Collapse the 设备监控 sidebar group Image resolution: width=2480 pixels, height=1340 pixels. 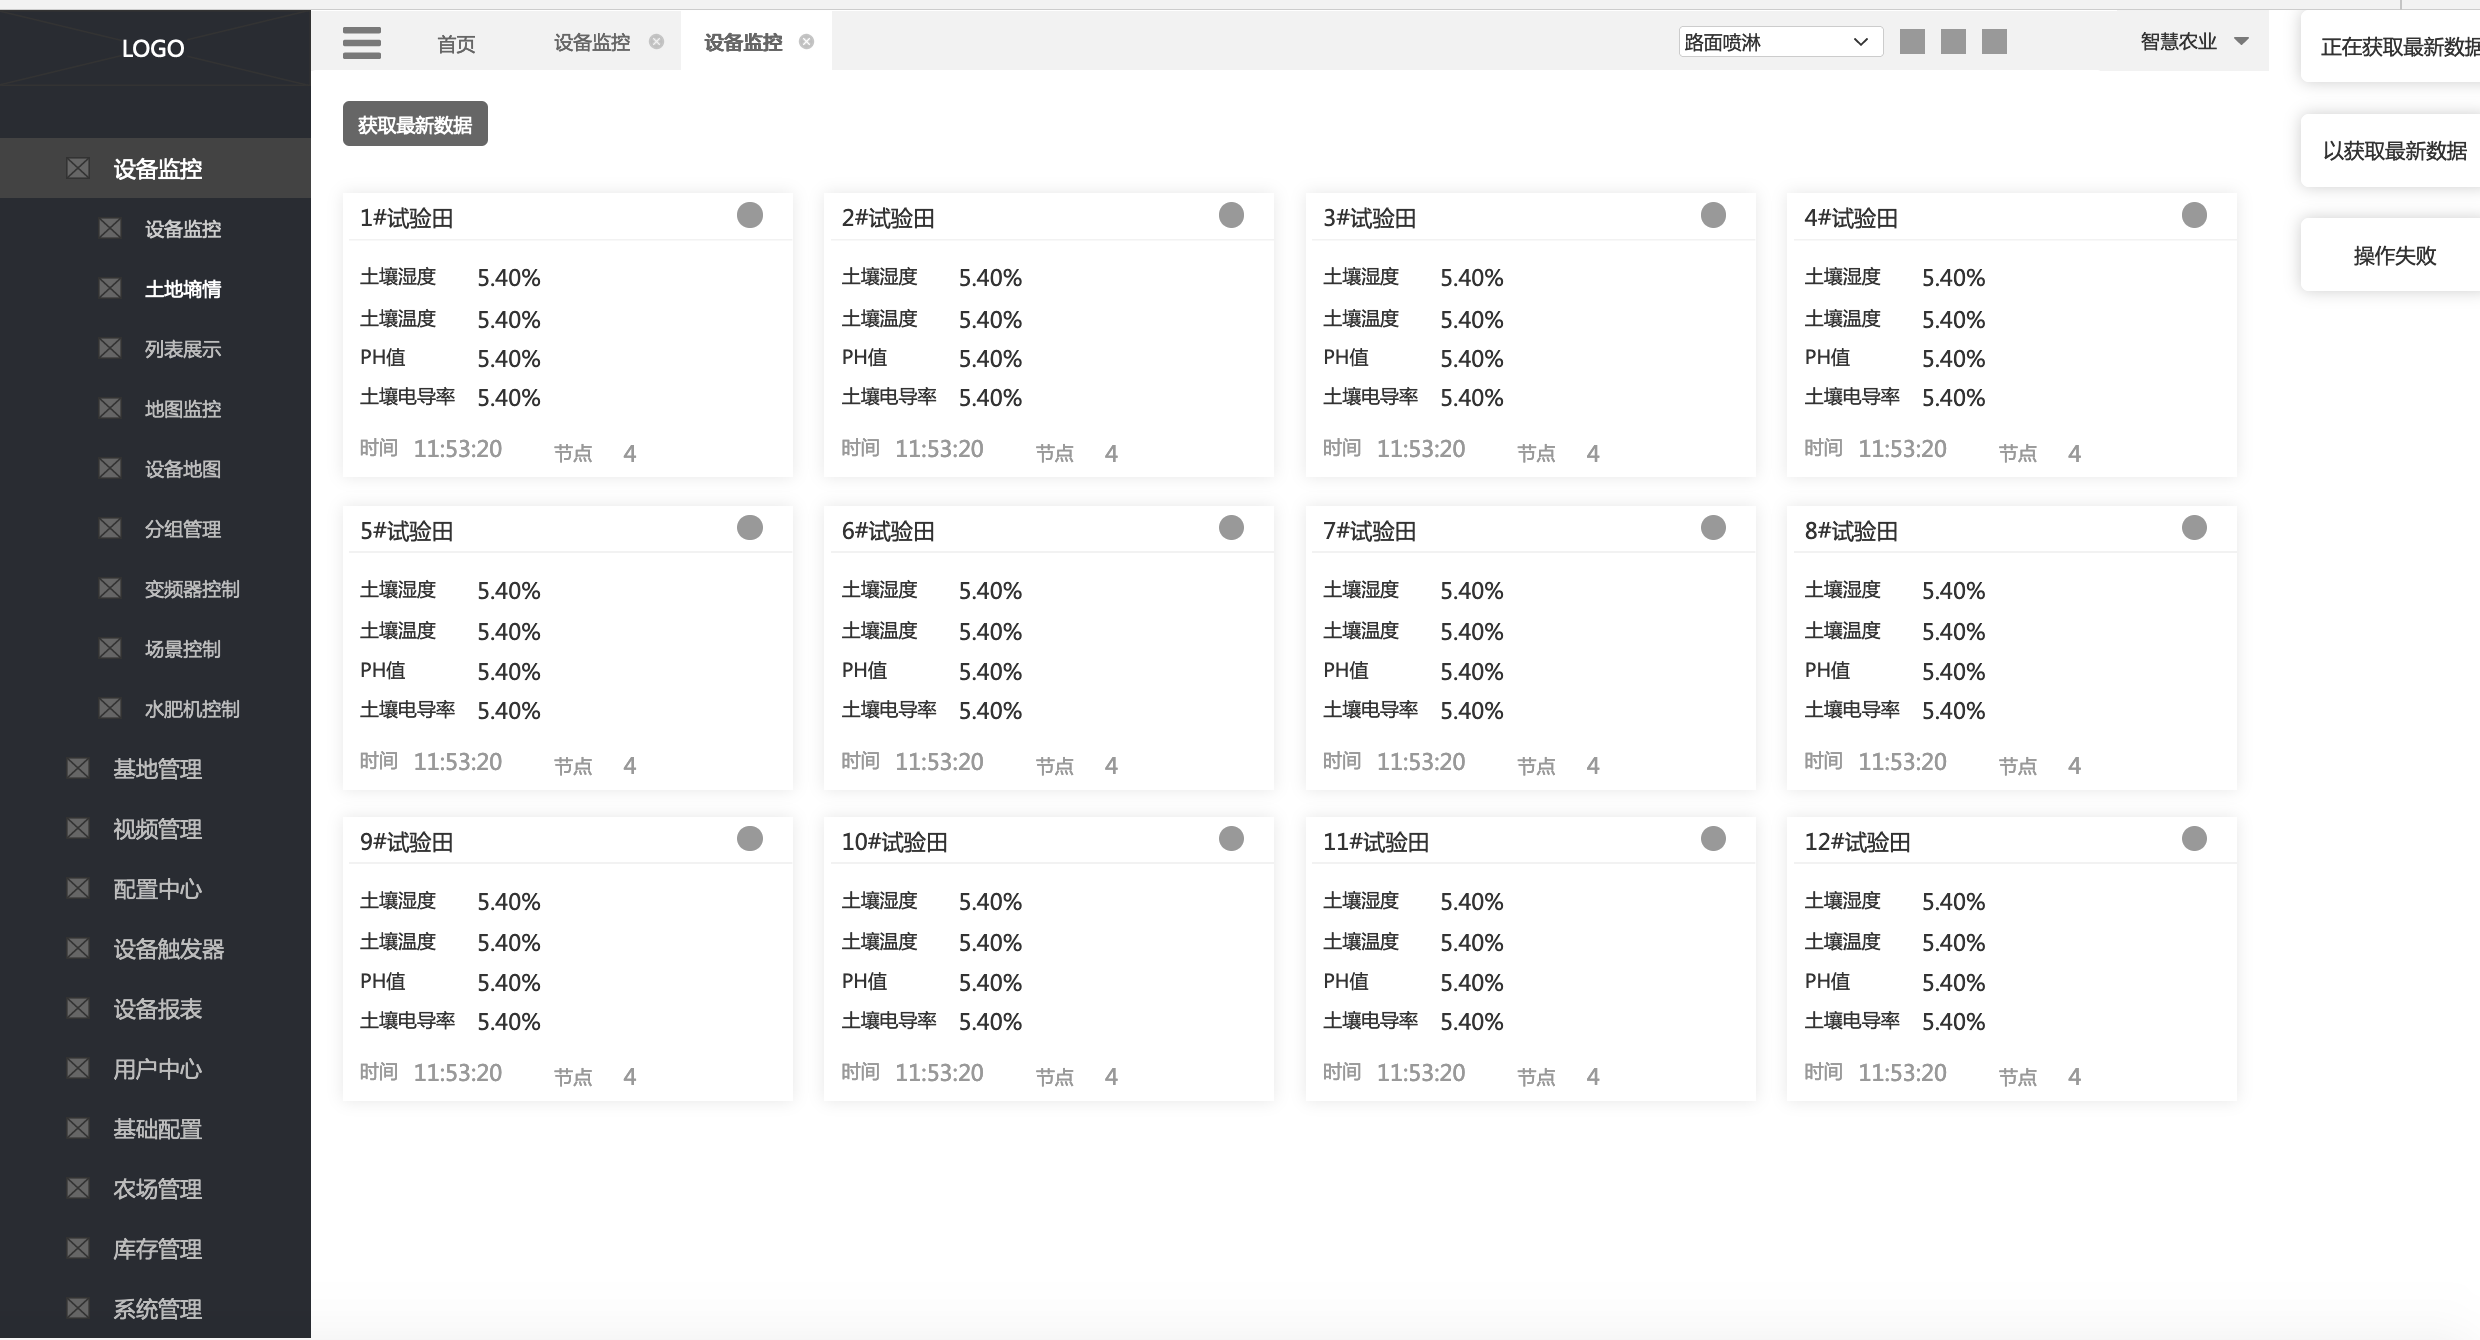pos(155,168)
